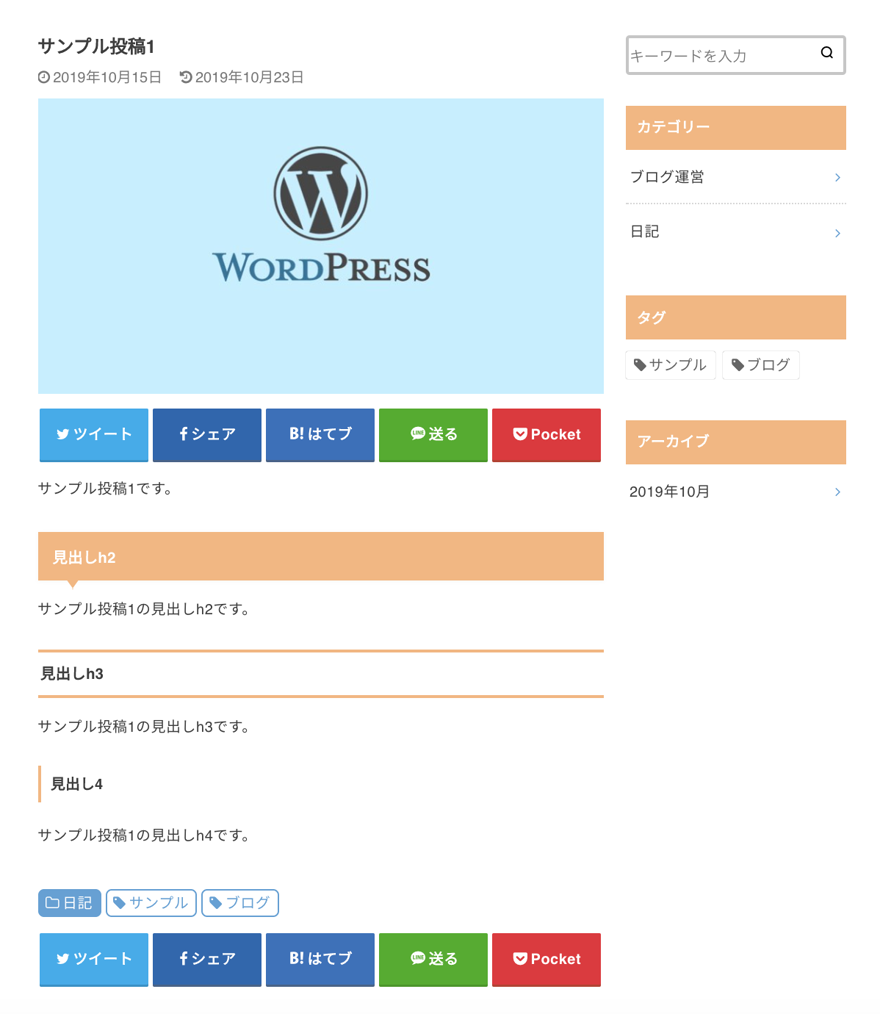Focus the キーワードを入力 search field
The width and height of the screenshot is (880, 1014).
tap(718, 56)
